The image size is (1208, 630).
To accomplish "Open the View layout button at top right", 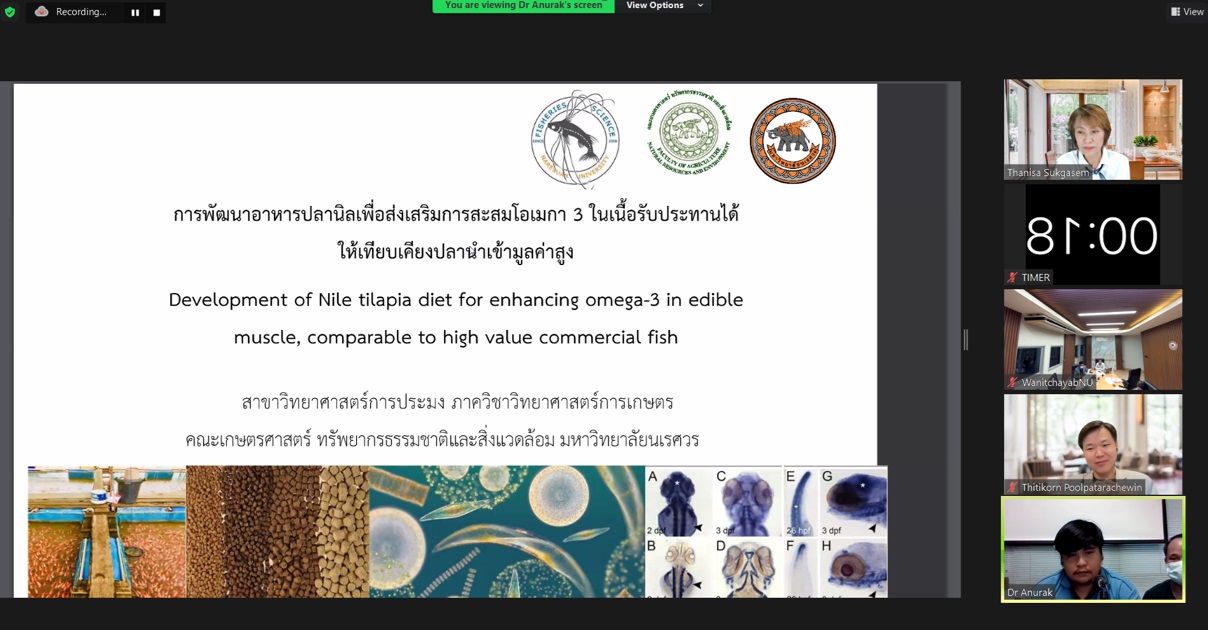I will coord(1187,12).
